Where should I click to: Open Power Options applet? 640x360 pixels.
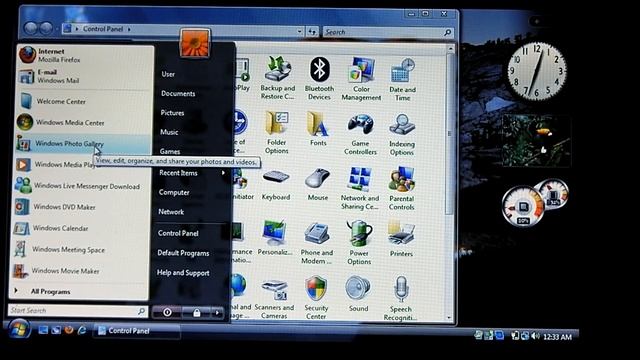tap(359, 243)
